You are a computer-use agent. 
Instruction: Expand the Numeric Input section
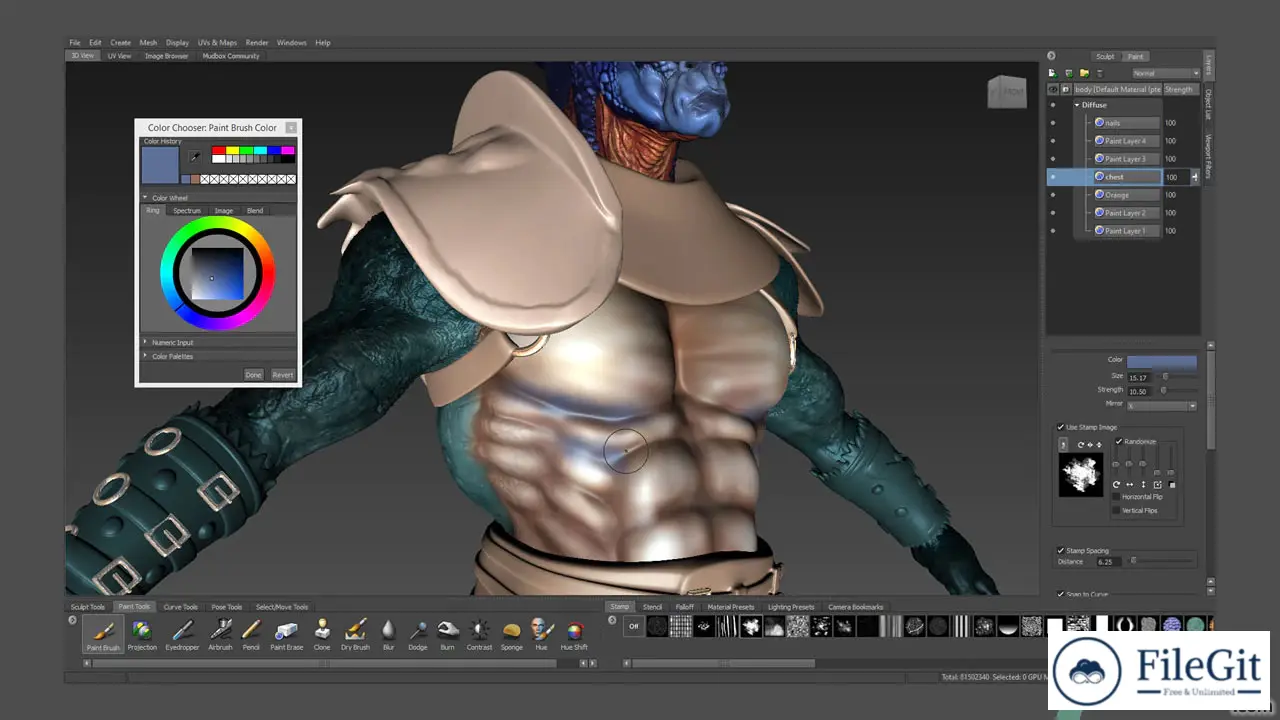point(145,342)
